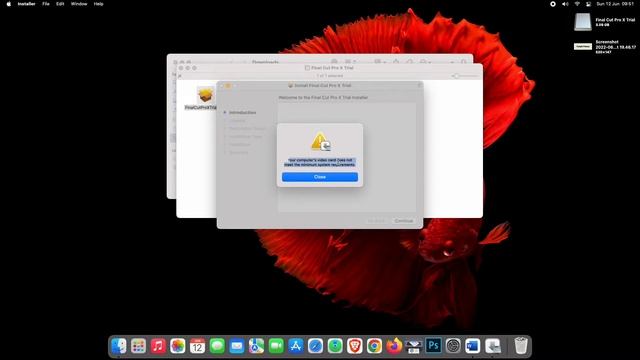Open Safari from the dock
640x360 pixels.
coord(315,346)
